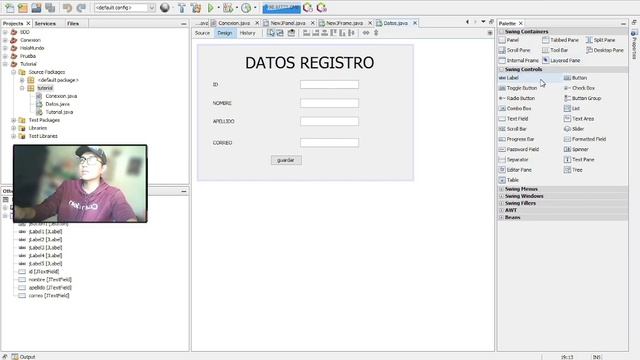
Task: Pick the Slider component in Palette
Action: [x=574, y=129]
